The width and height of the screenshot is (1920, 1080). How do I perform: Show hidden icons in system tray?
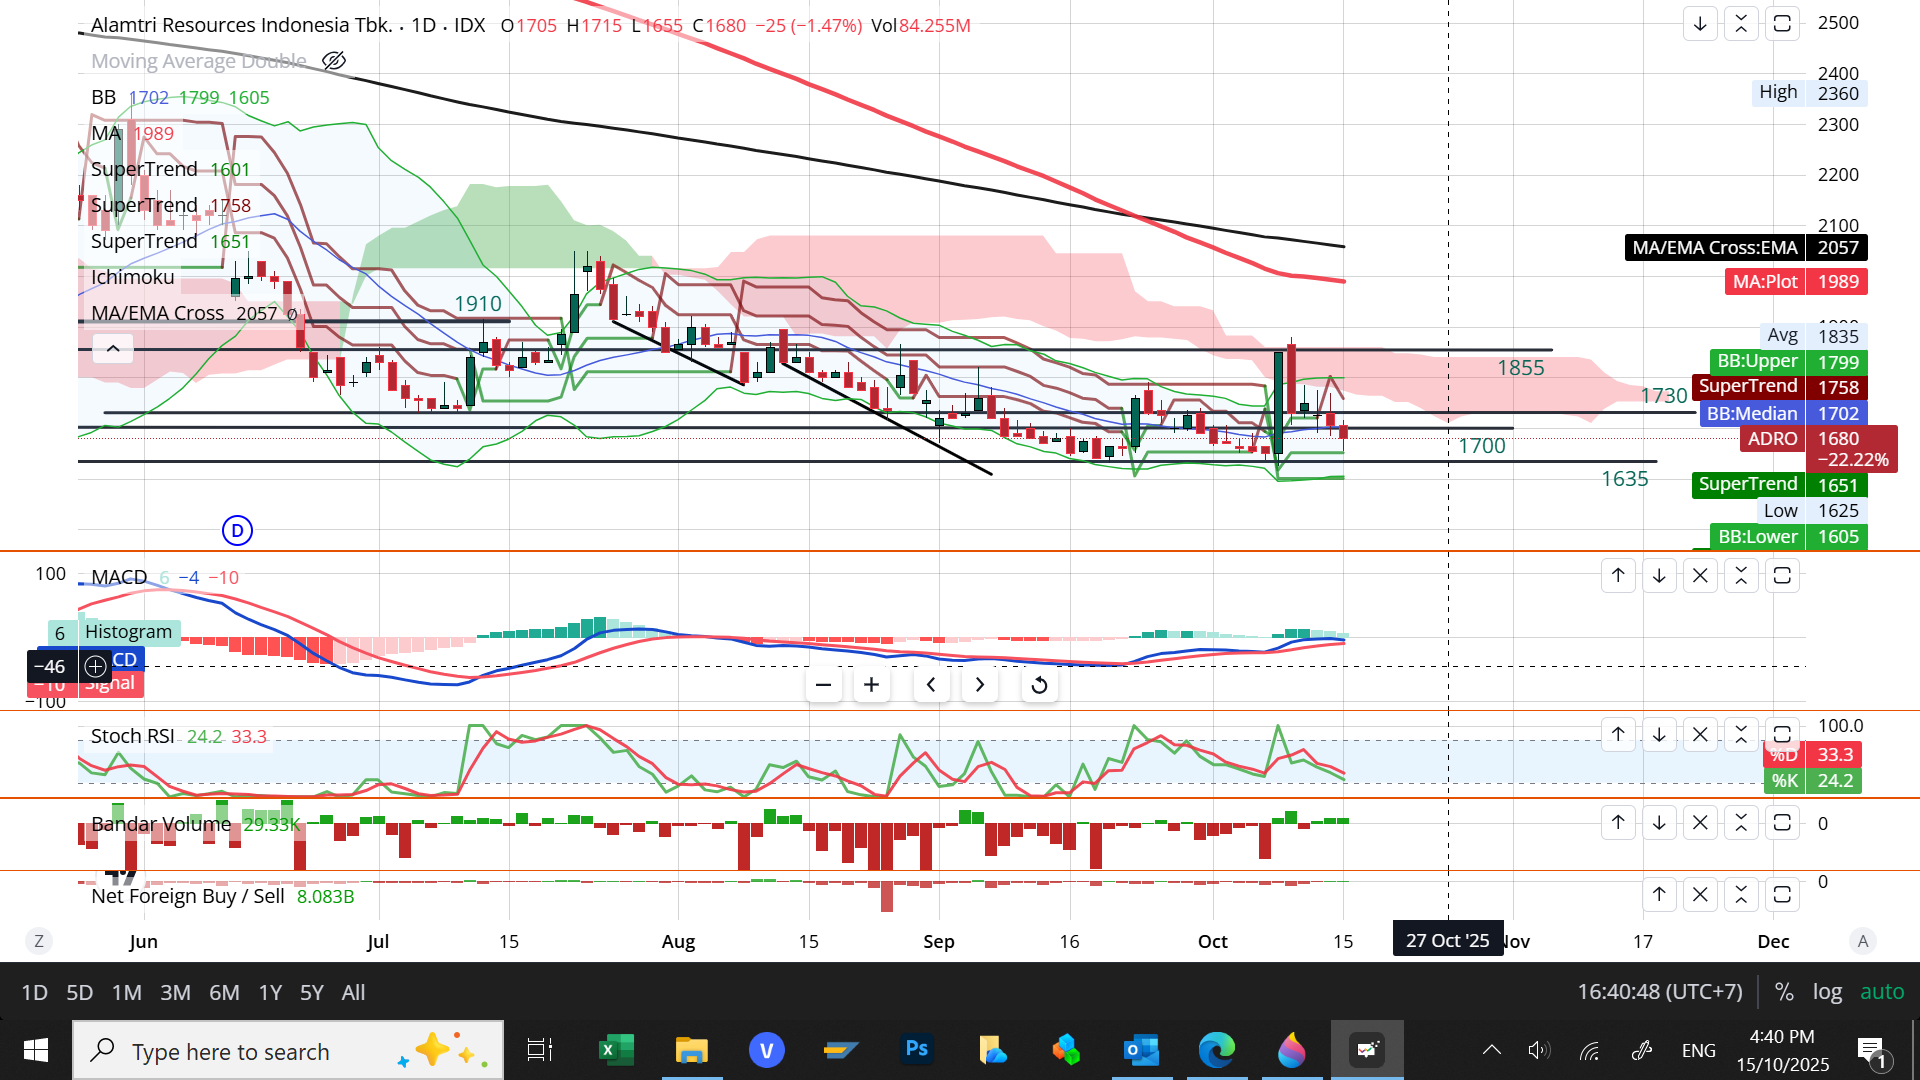tap(1491, 1050)
